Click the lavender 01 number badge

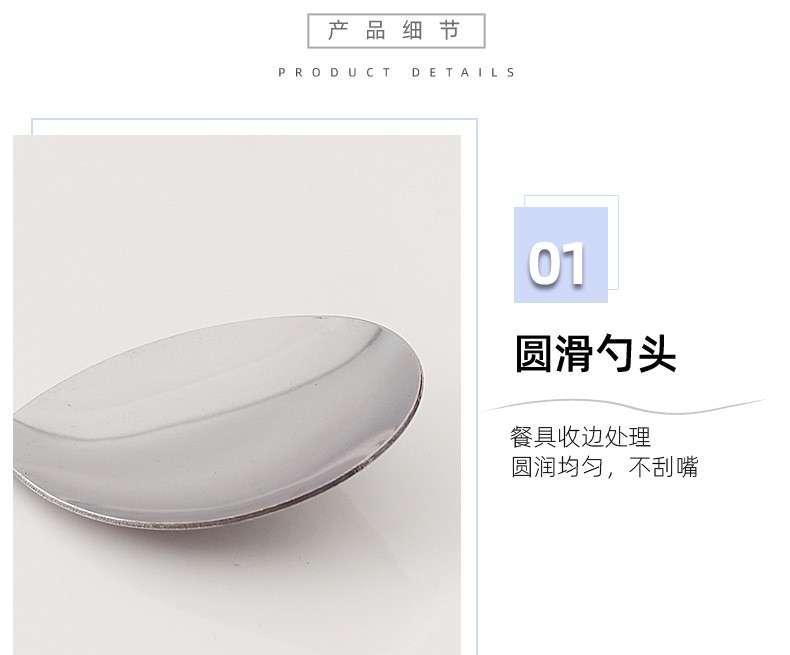(561, 254)
